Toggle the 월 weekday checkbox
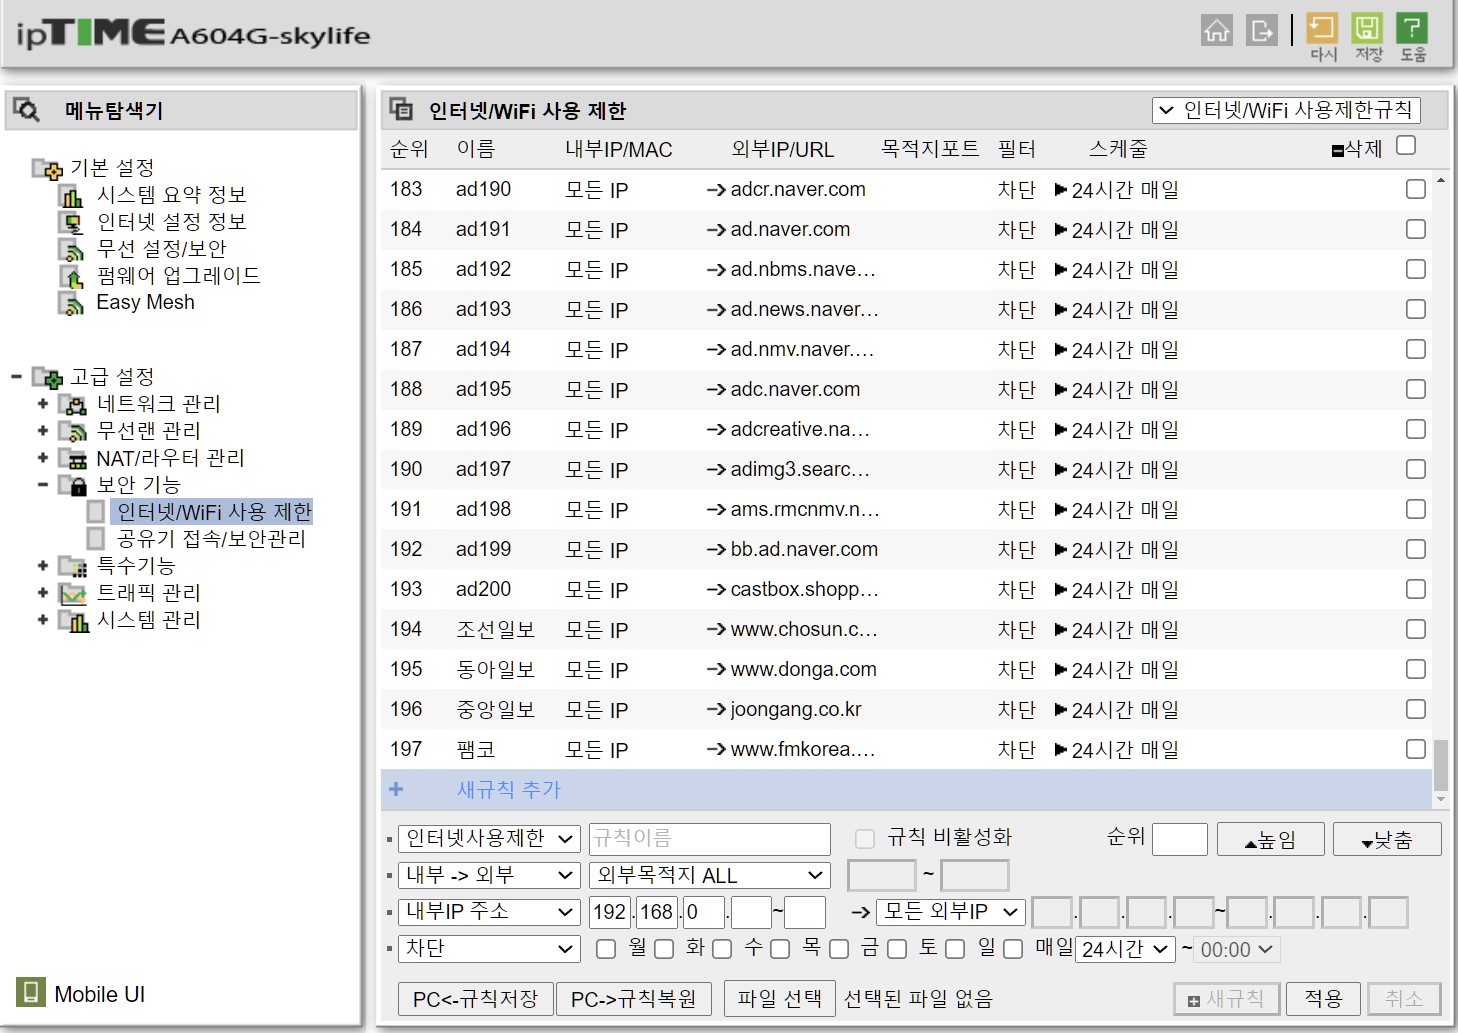Viewport: 1458px width, 1033px height. tap(606, 949)
